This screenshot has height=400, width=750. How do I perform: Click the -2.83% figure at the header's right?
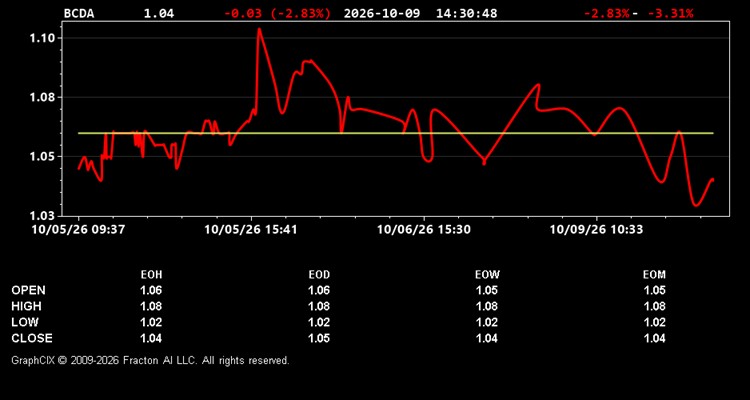pyautogui.click(x=606, y=13)
